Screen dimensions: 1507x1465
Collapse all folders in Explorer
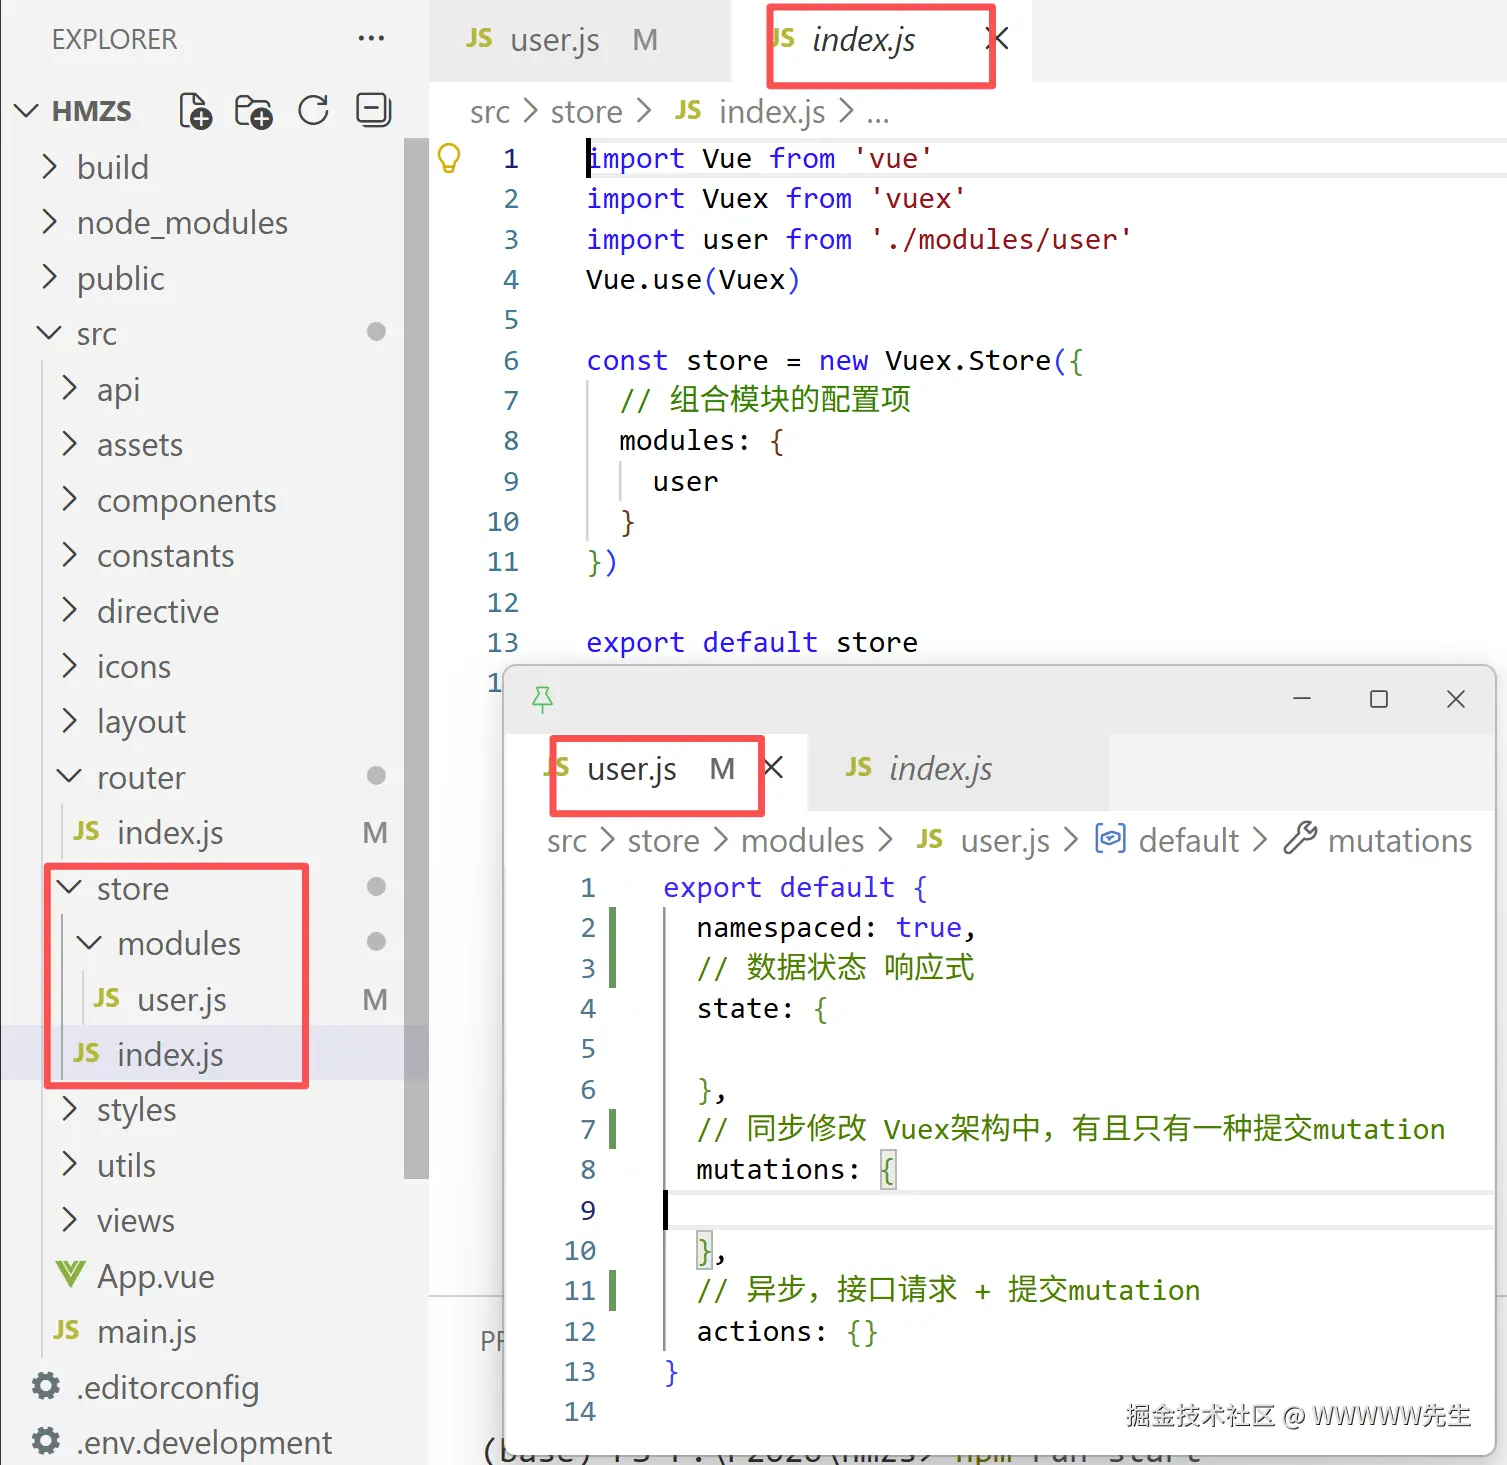(374, 110)
